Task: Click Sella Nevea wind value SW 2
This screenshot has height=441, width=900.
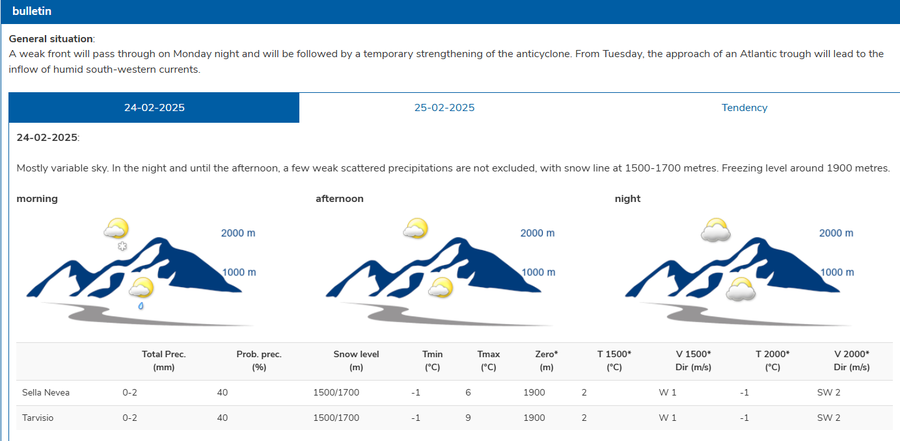Action: pyautogui.click(x=829, y=393)
